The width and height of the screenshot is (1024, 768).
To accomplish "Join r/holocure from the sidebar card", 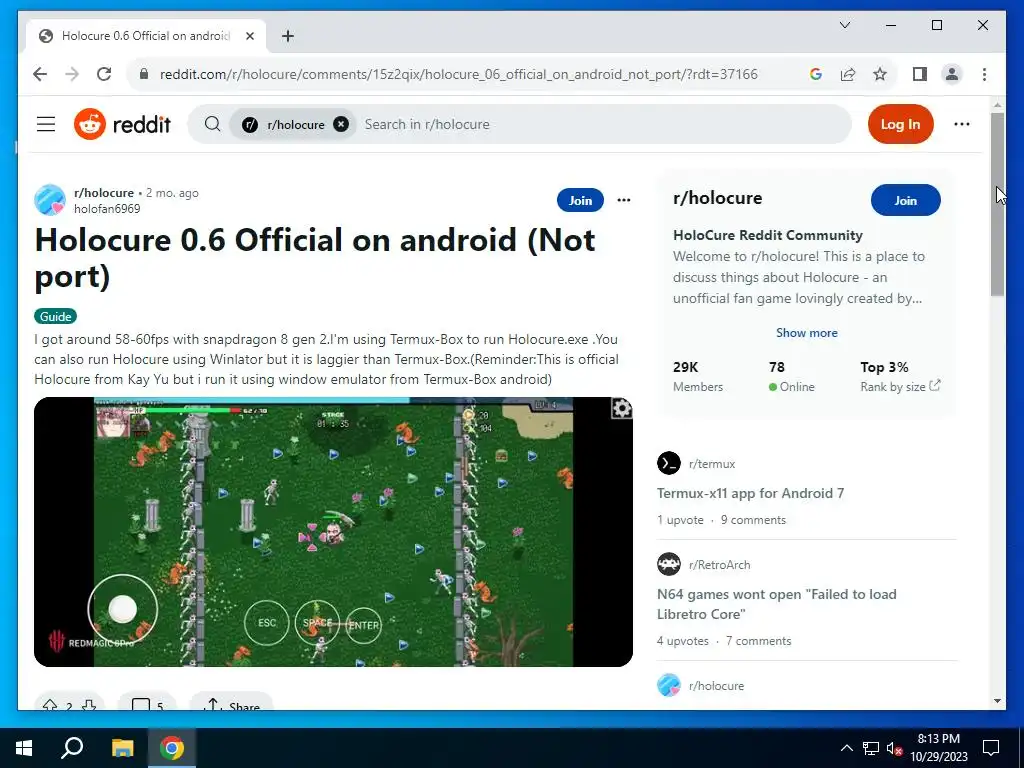I will (905, 200).
